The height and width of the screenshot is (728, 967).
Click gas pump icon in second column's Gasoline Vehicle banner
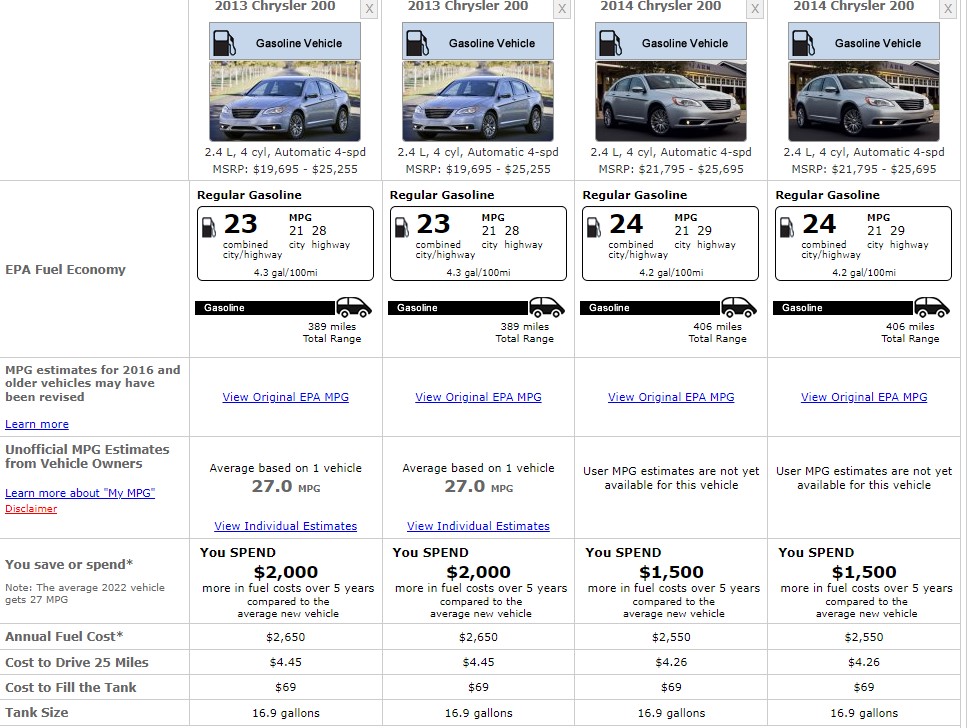coord(417,43)
